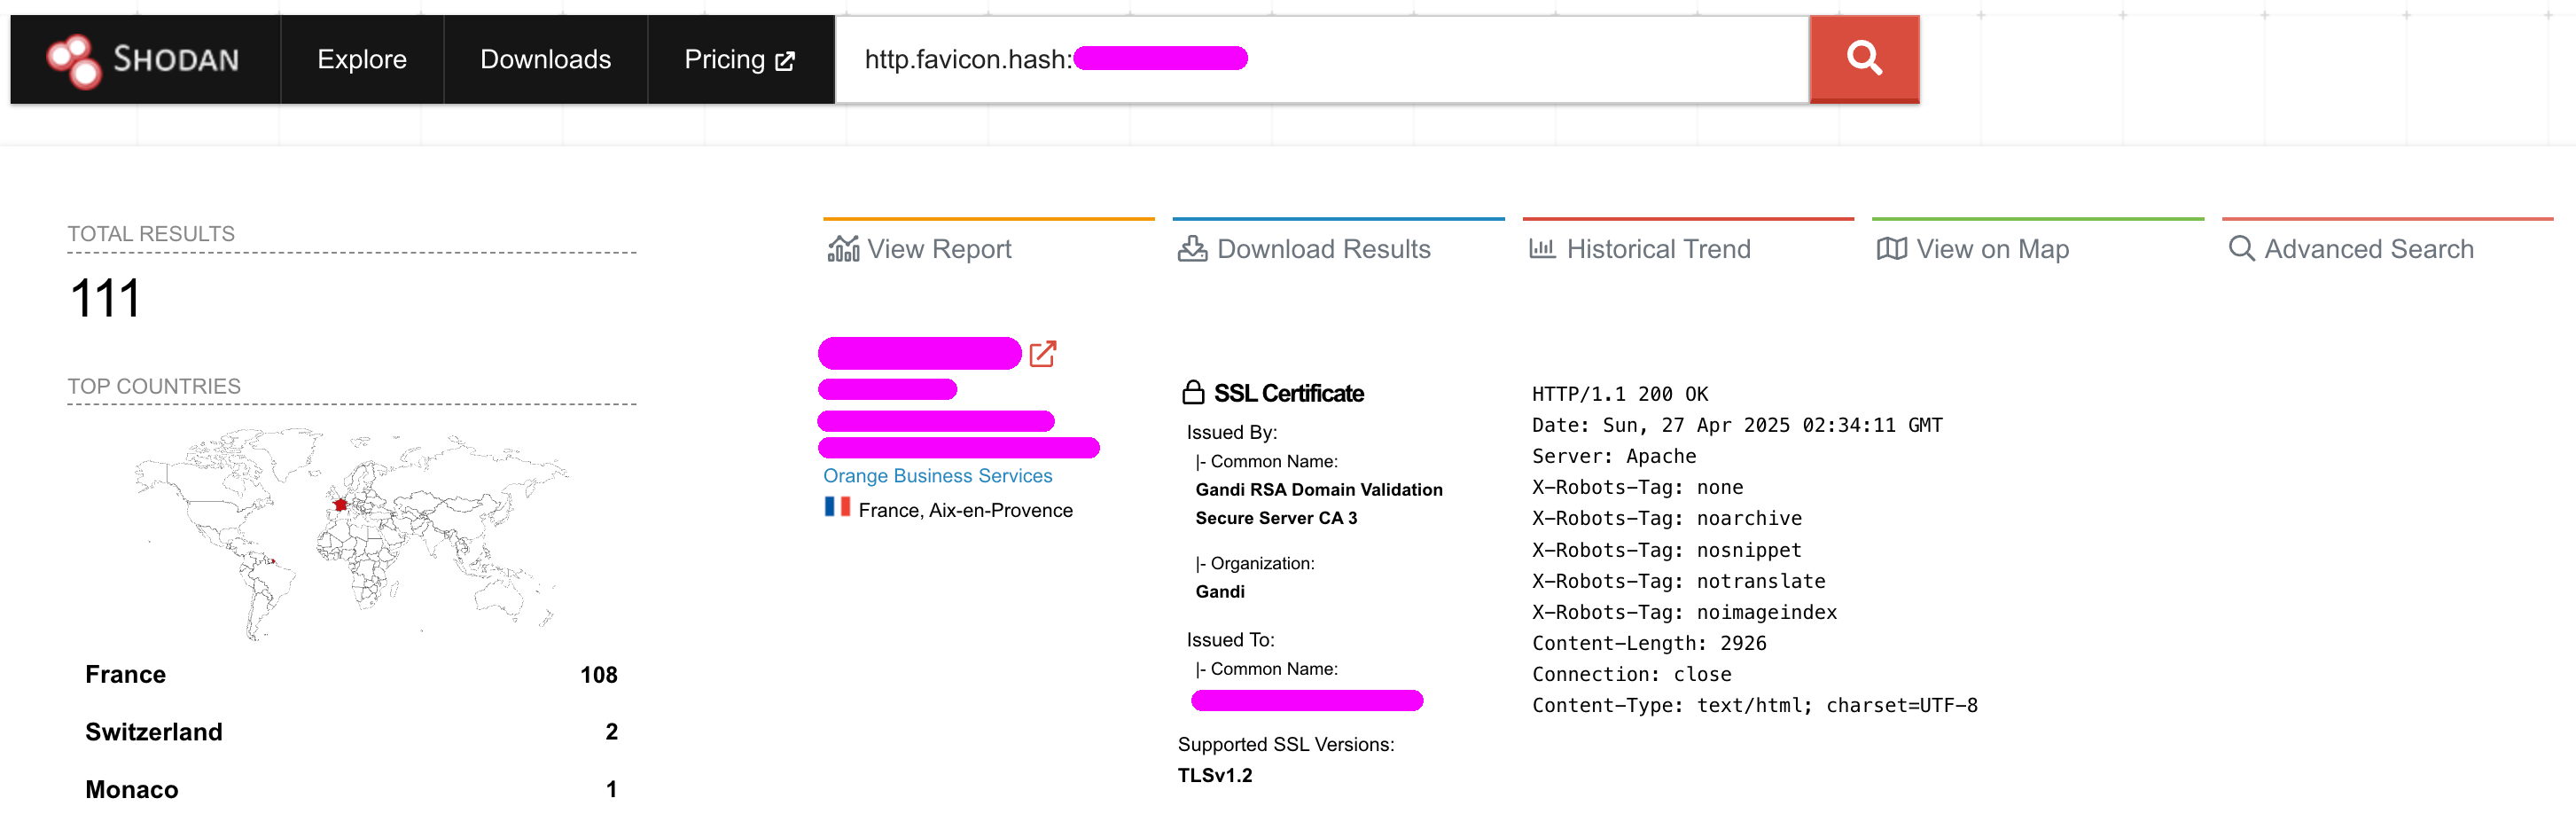Click the View on Map icon
Viewport: 2576px width, 814px height.
1891,249
